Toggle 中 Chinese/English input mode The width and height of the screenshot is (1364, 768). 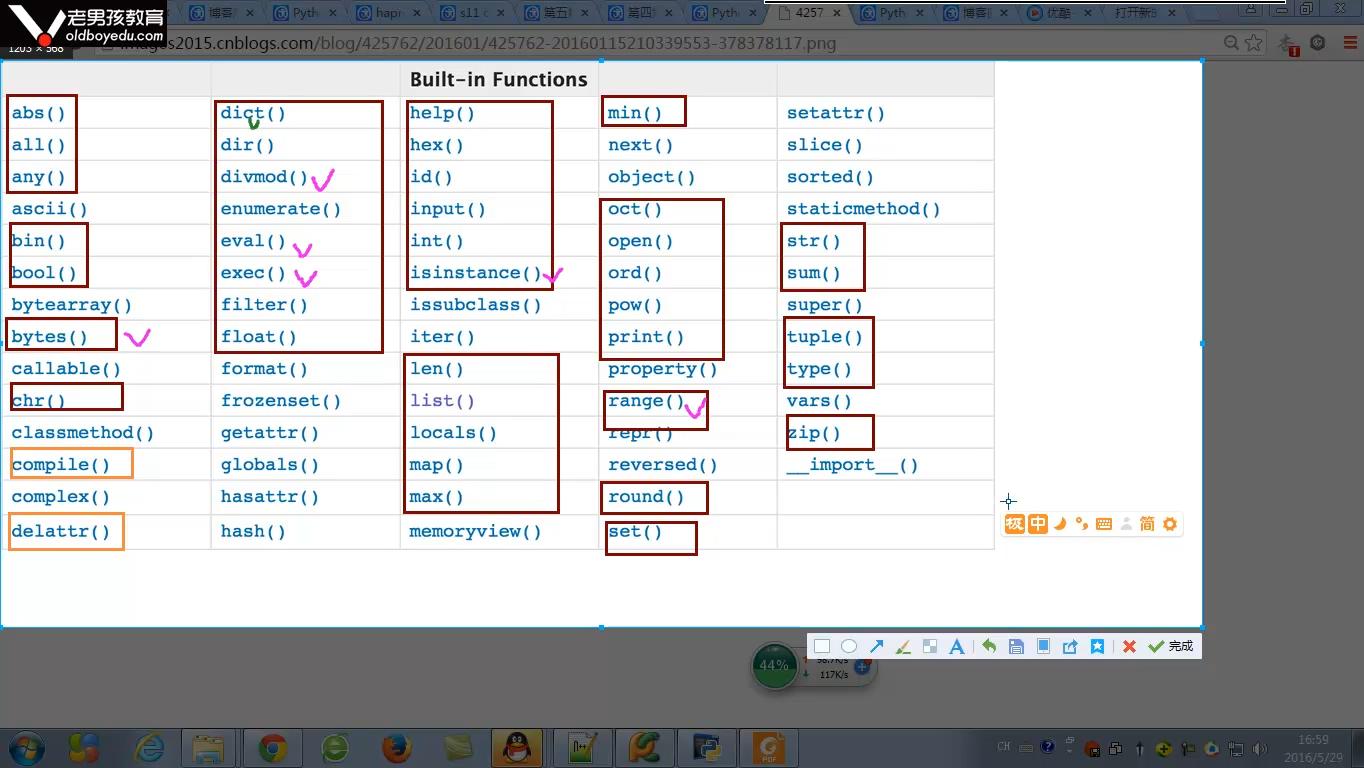pos(1038,524)
